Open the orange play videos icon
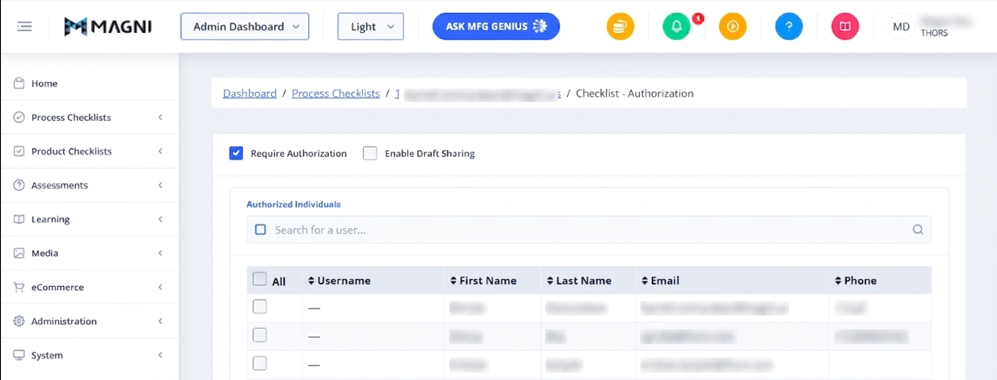This screenshot has height=380, width=997. (x=732, y=27)
